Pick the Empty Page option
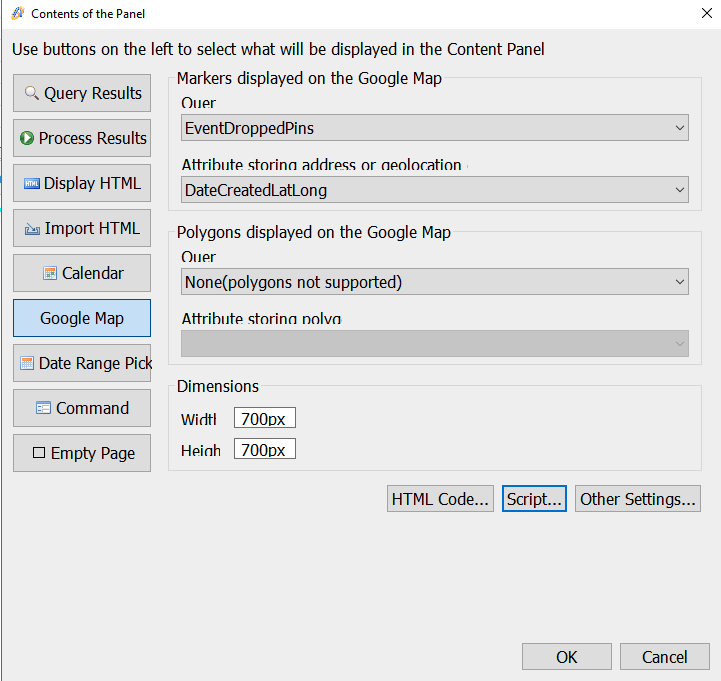 coord(82,453)
